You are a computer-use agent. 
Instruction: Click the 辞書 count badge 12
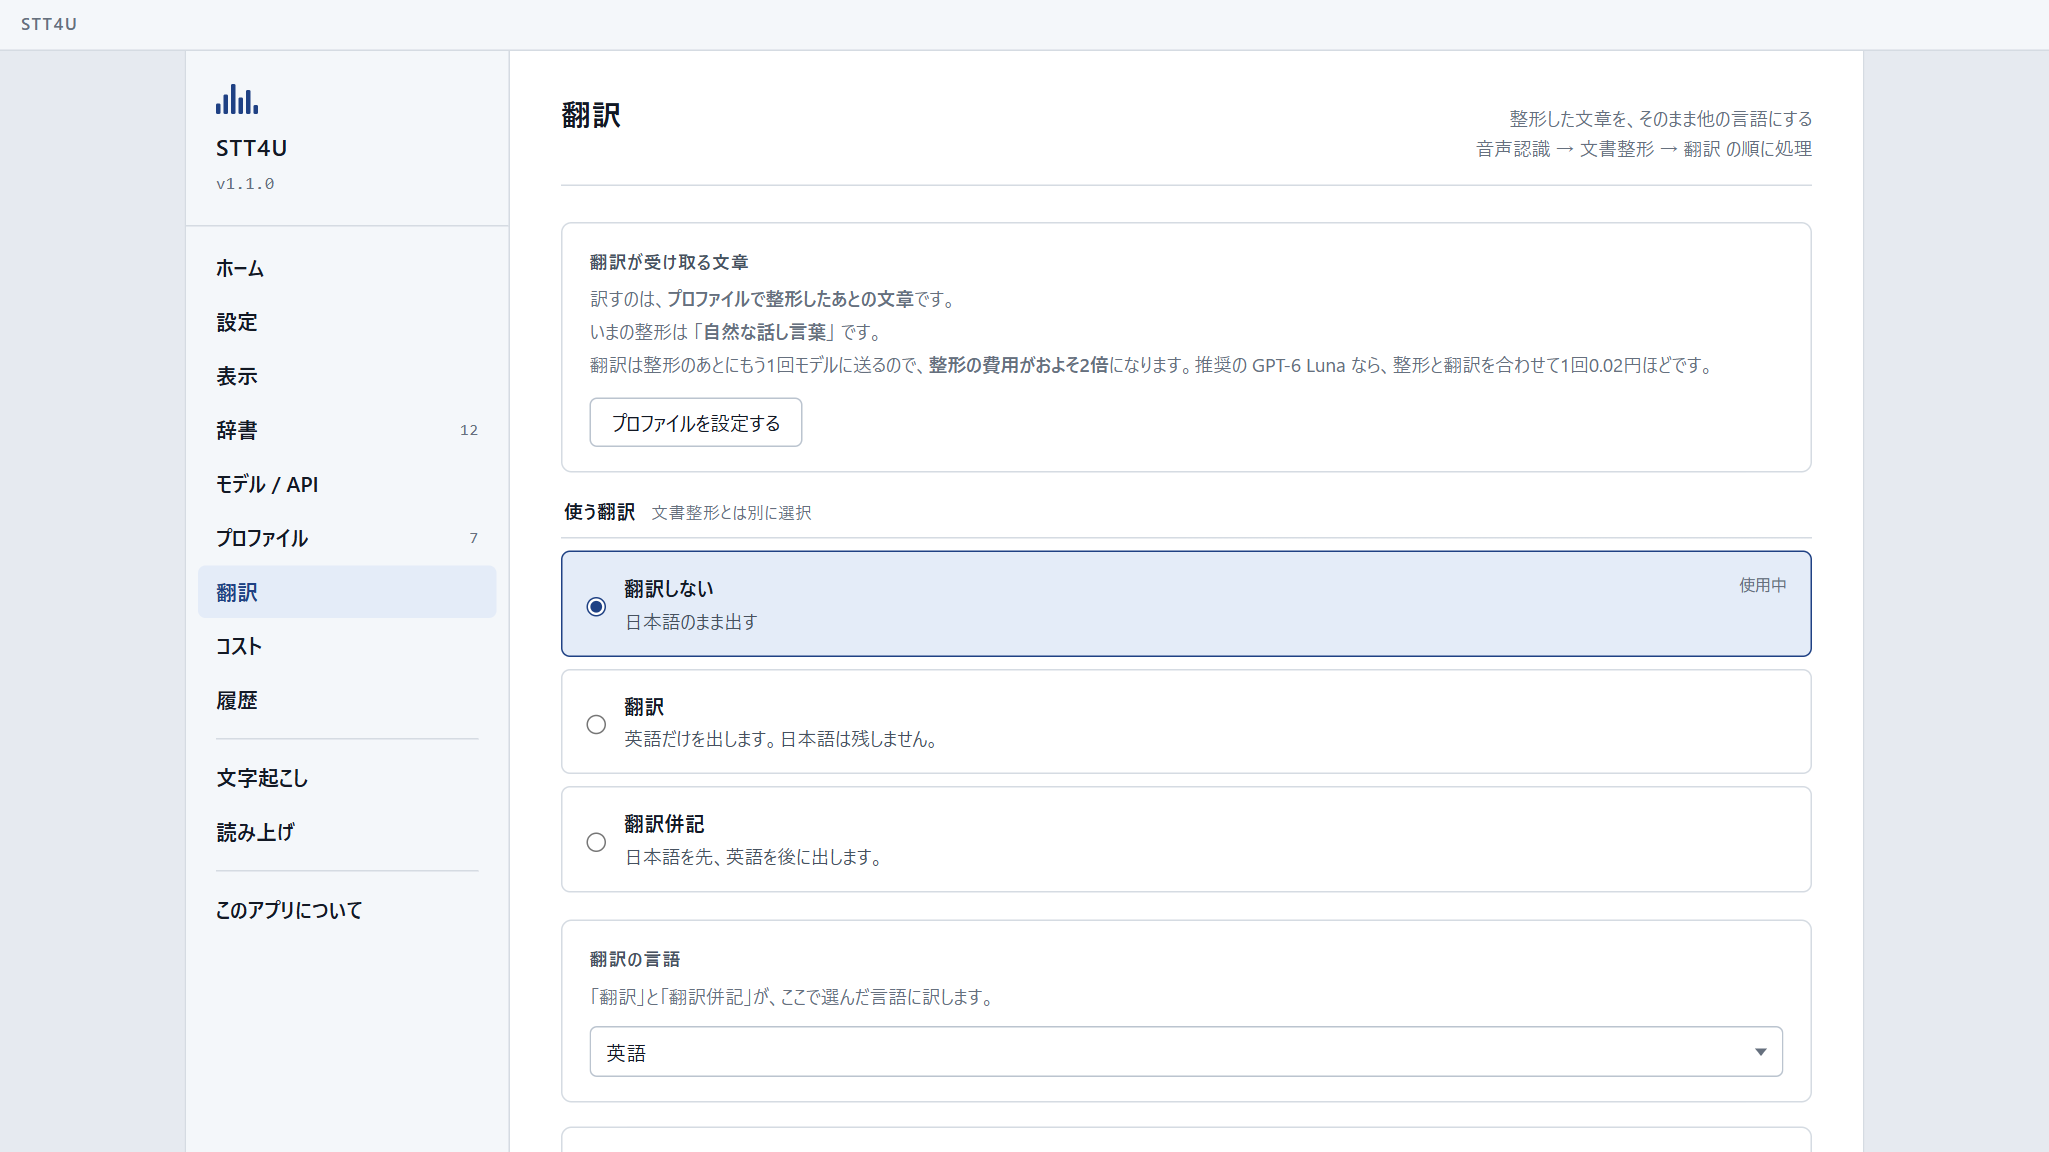click(469, 430)
